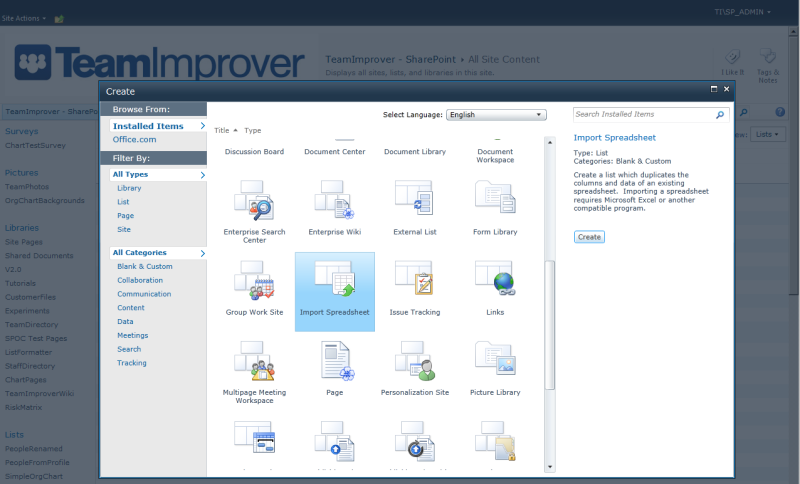This screenshot has width=800, height=484.
Task: Filter by Page type
Action: 126,216
